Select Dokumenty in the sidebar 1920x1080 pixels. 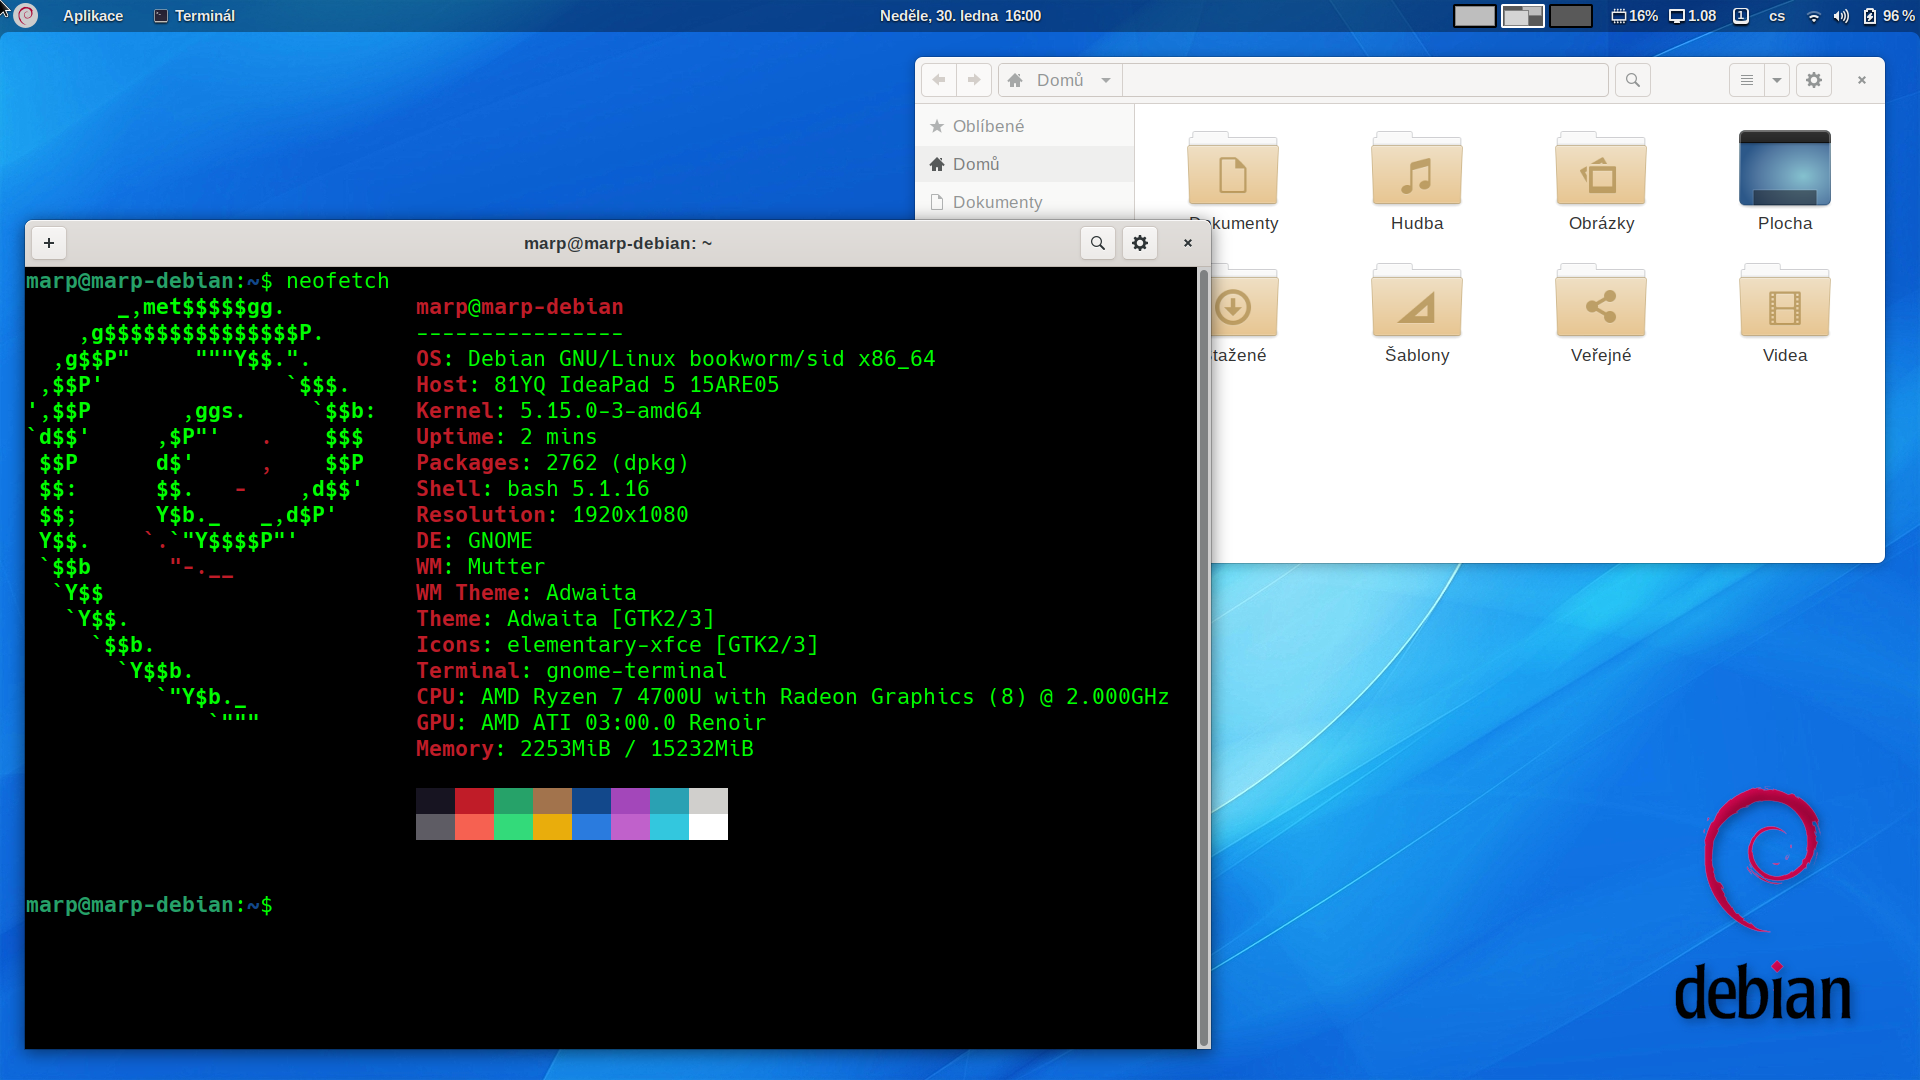[x=1025, y=202]
